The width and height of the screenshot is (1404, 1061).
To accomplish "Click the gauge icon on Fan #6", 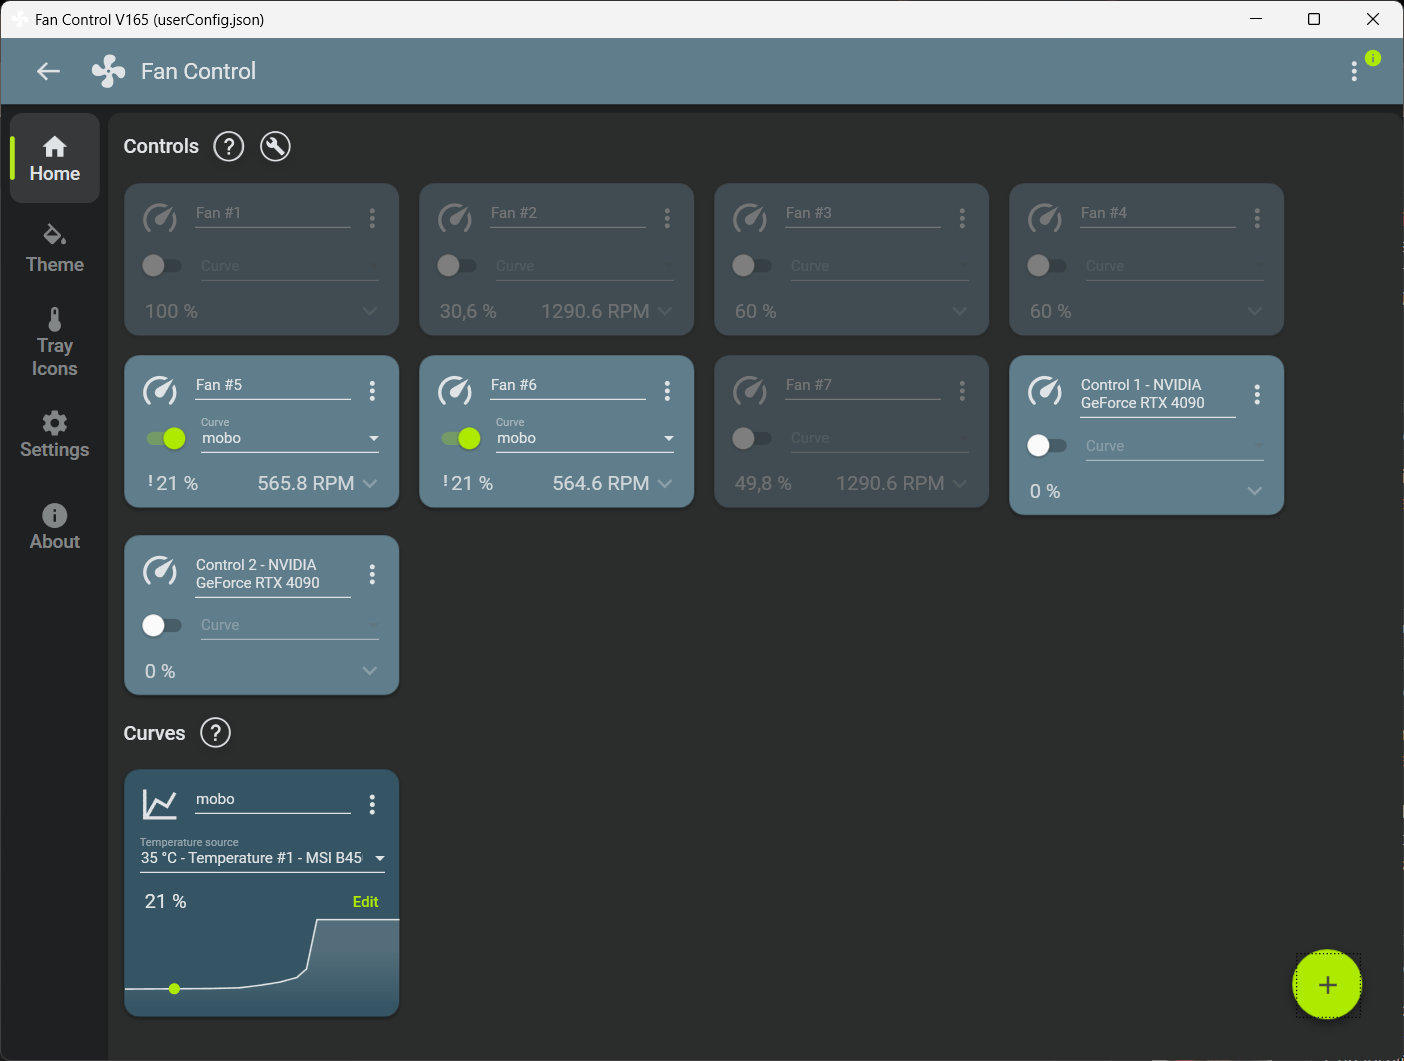I will click(x=455, y=389).
